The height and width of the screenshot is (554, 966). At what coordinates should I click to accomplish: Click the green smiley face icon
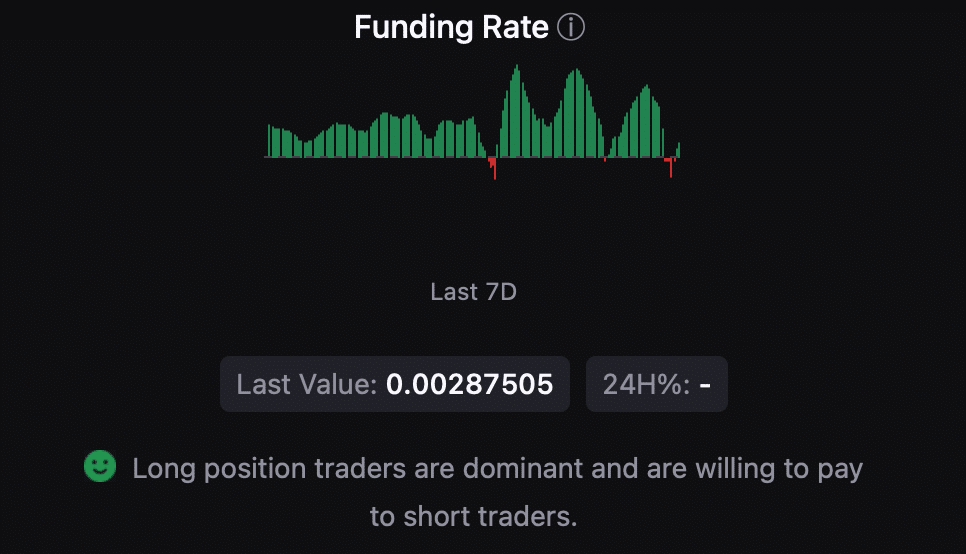pos(100,467)
